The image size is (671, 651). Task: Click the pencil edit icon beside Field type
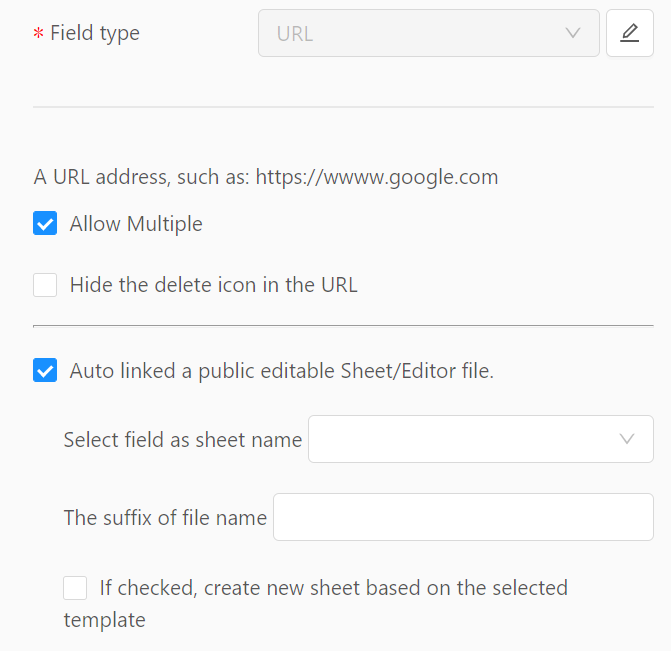pos(629,33)
